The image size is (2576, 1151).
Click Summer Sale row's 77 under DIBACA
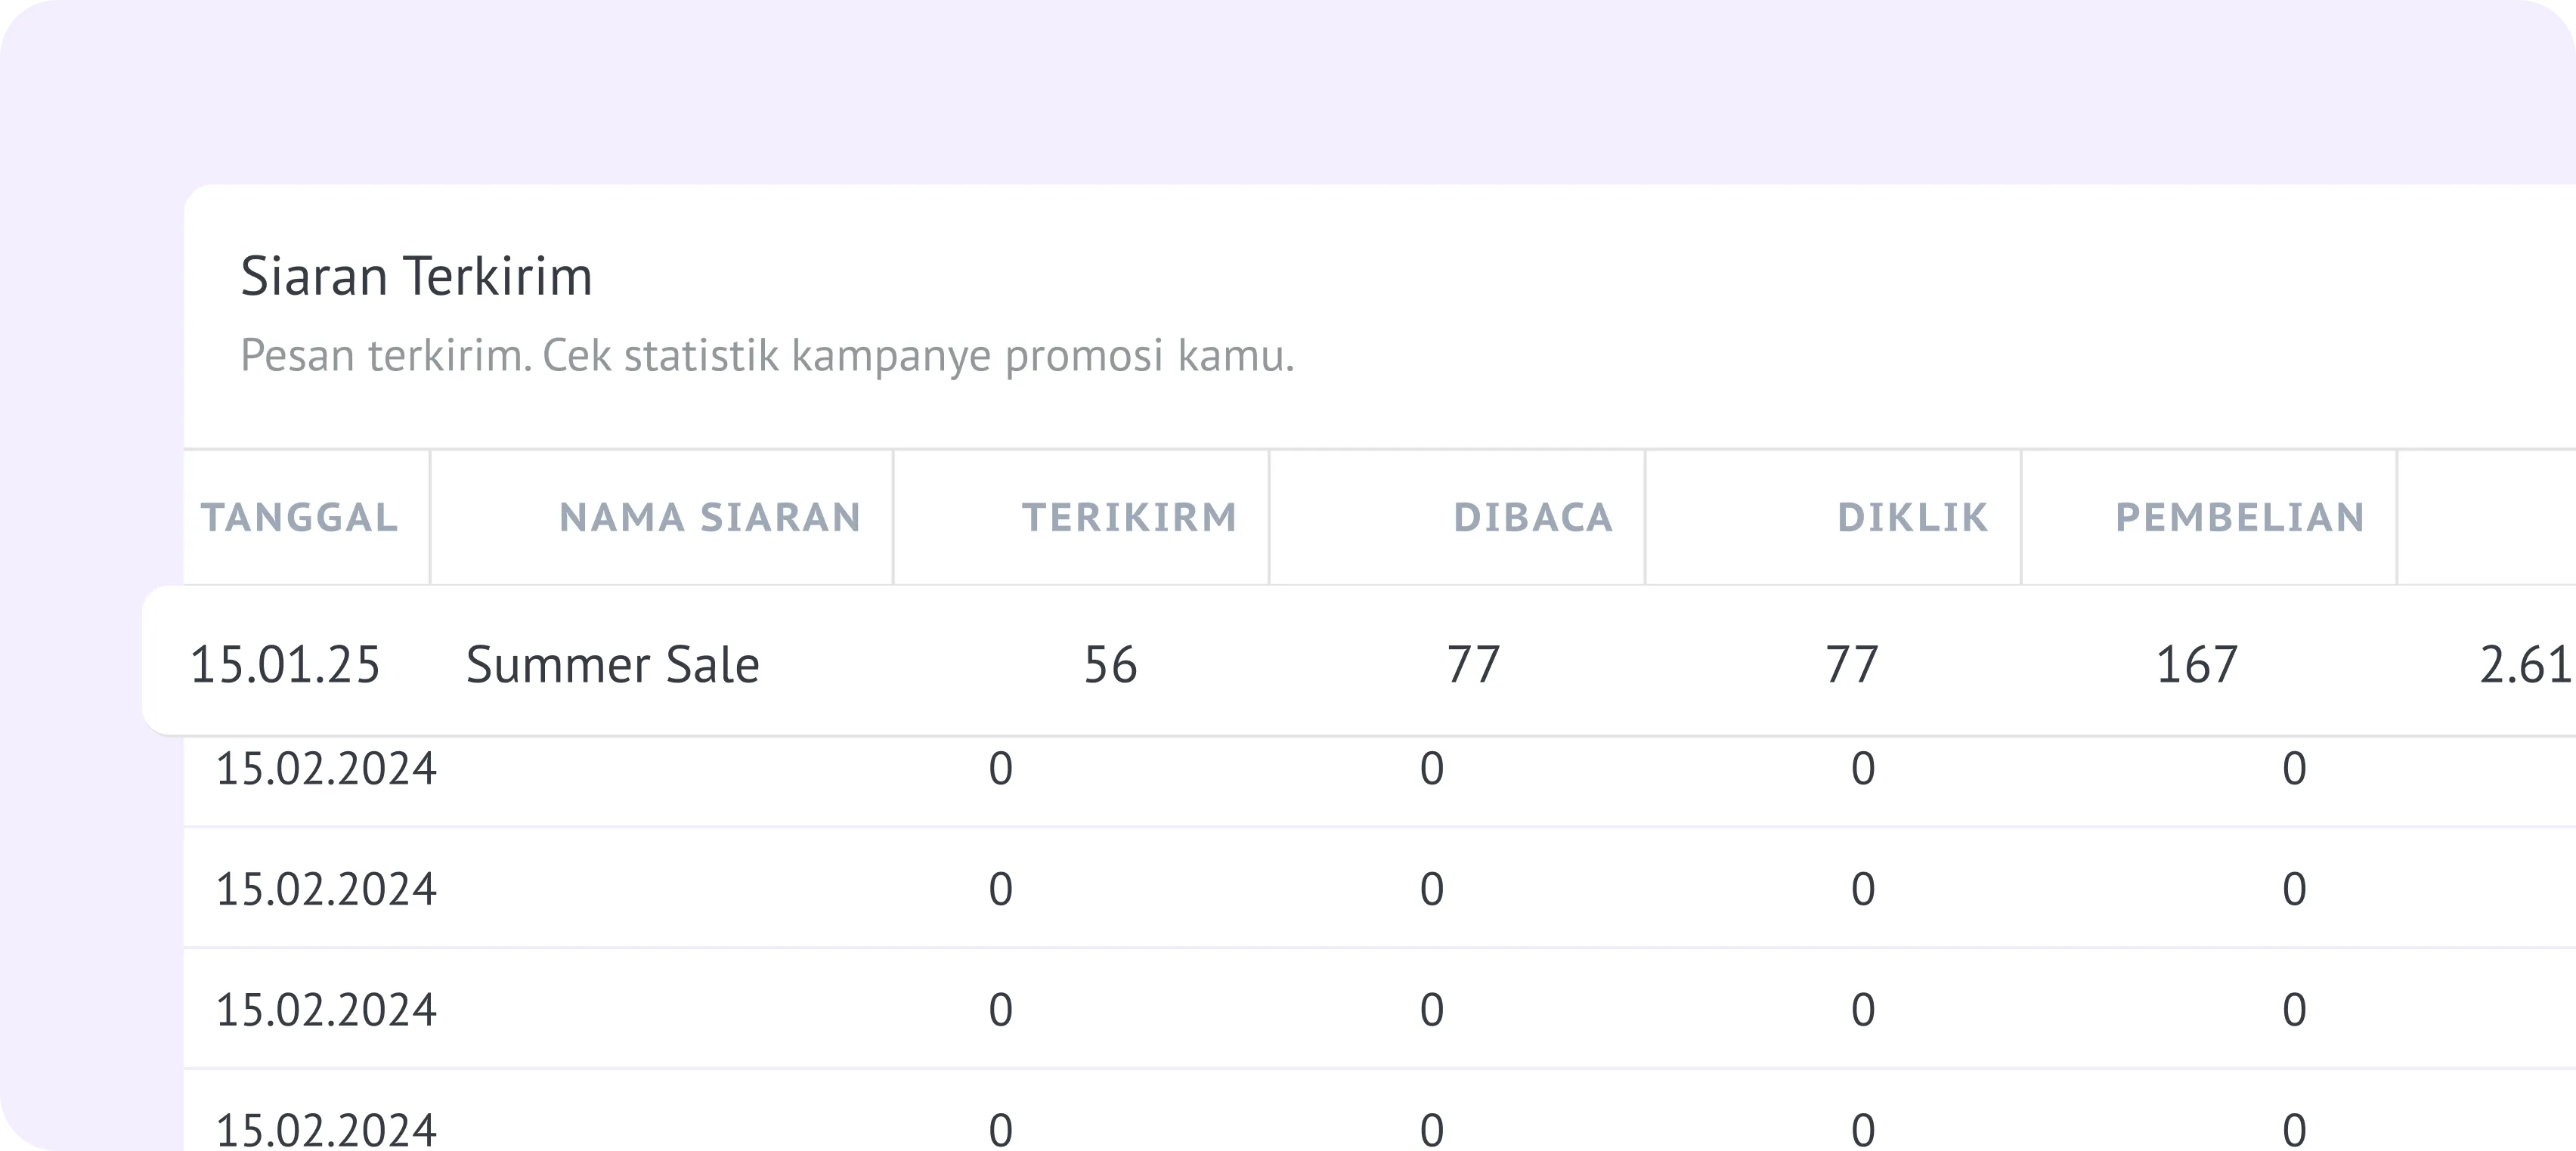pos(1473,665)
